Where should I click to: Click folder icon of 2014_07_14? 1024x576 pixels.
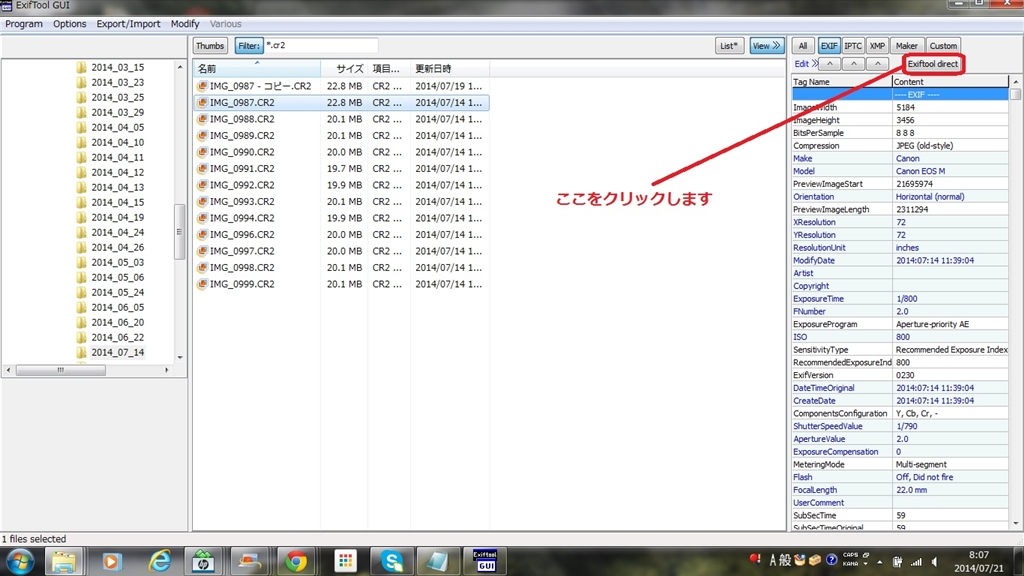[82, 353]
